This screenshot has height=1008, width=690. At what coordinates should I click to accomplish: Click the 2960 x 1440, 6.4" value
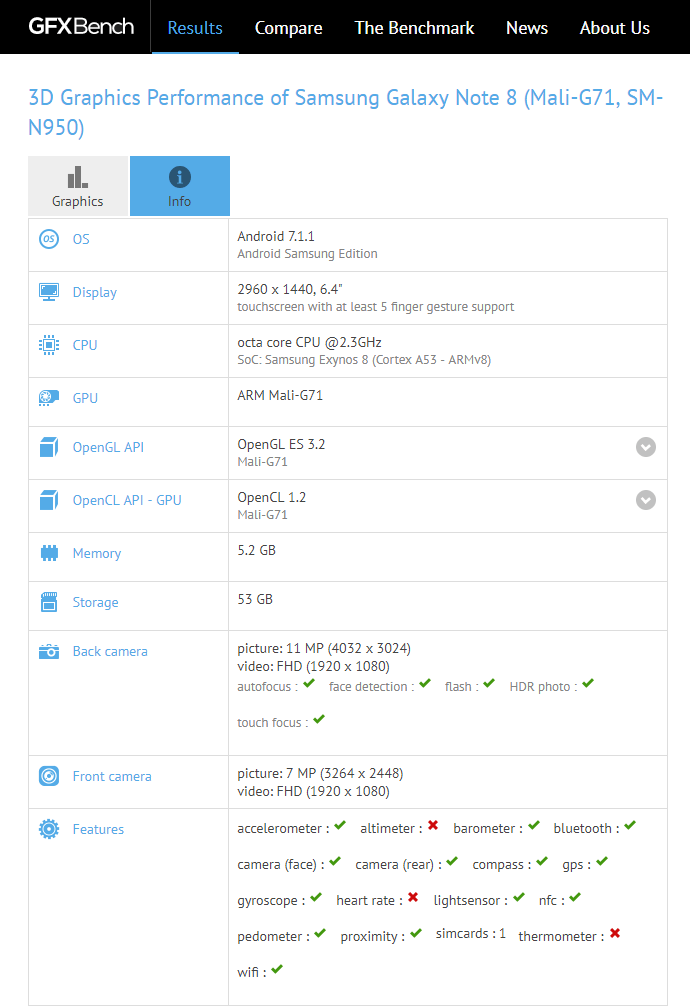289,289
